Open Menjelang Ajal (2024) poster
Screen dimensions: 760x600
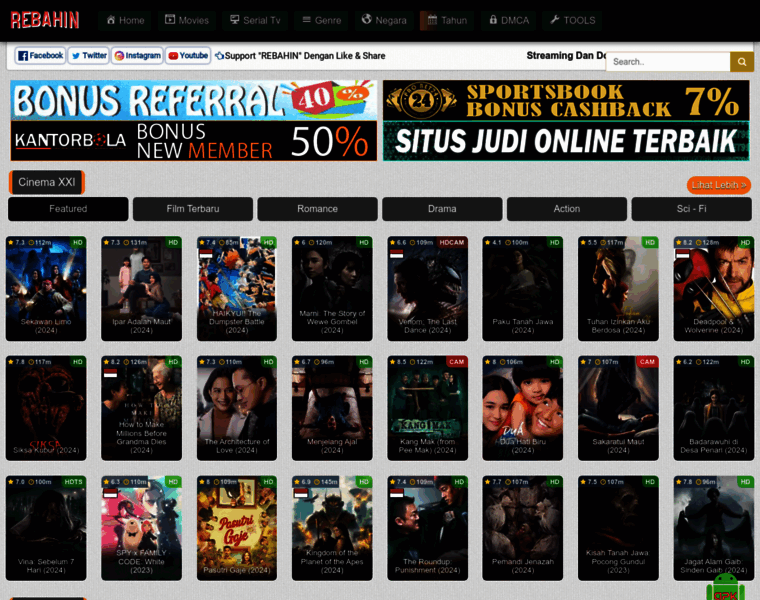(332, 409)
